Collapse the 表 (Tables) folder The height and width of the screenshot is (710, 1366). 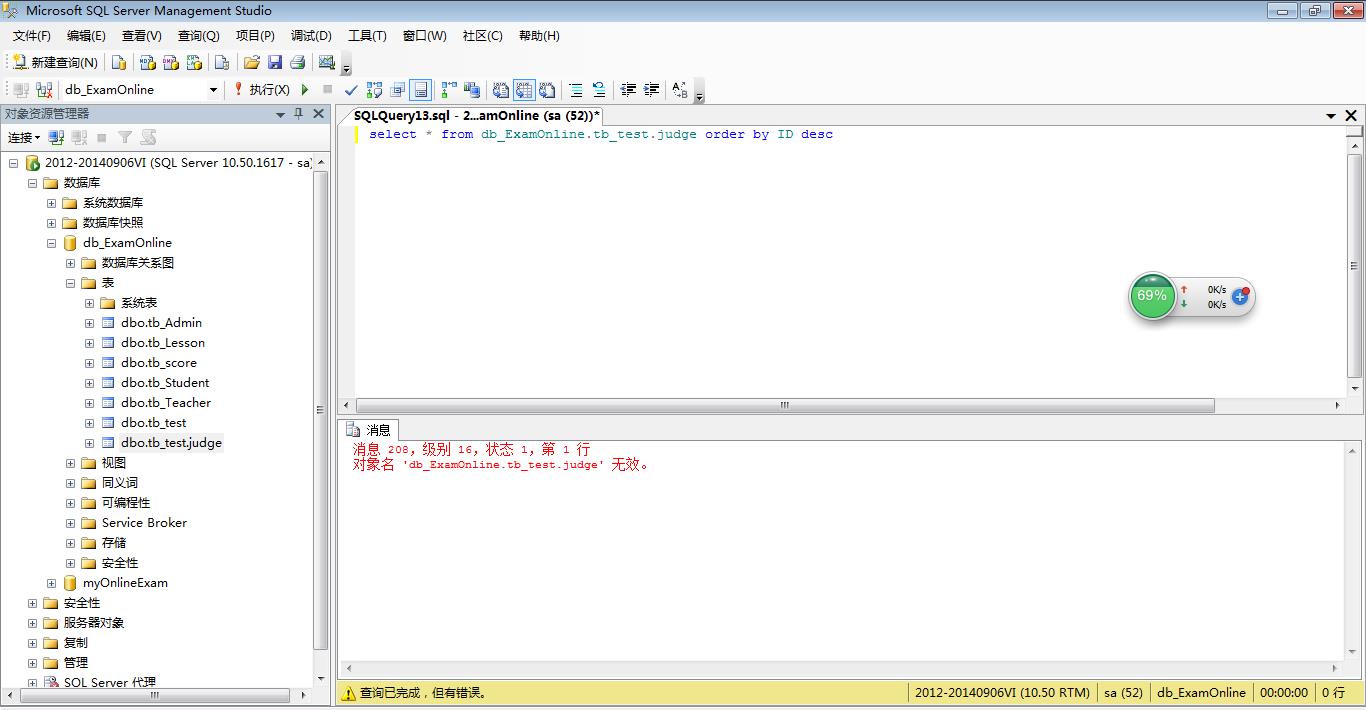coord(70,283)
